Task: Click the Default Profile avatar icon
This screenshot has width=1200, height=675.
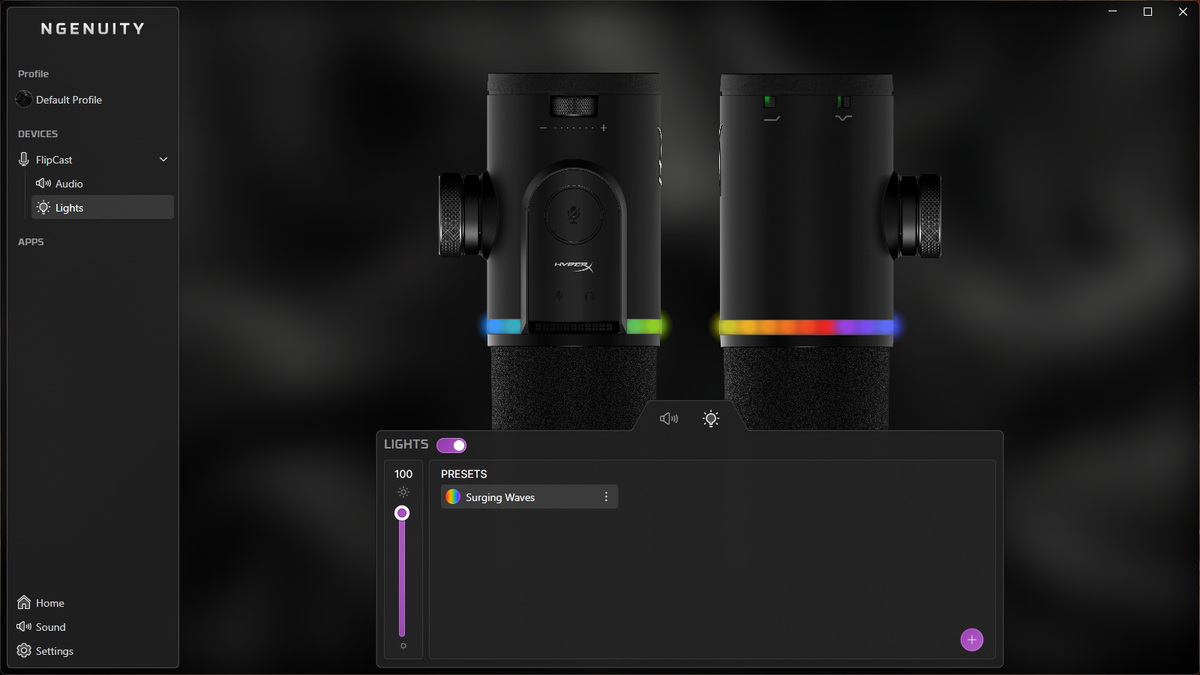Action: tap(24, 100)
